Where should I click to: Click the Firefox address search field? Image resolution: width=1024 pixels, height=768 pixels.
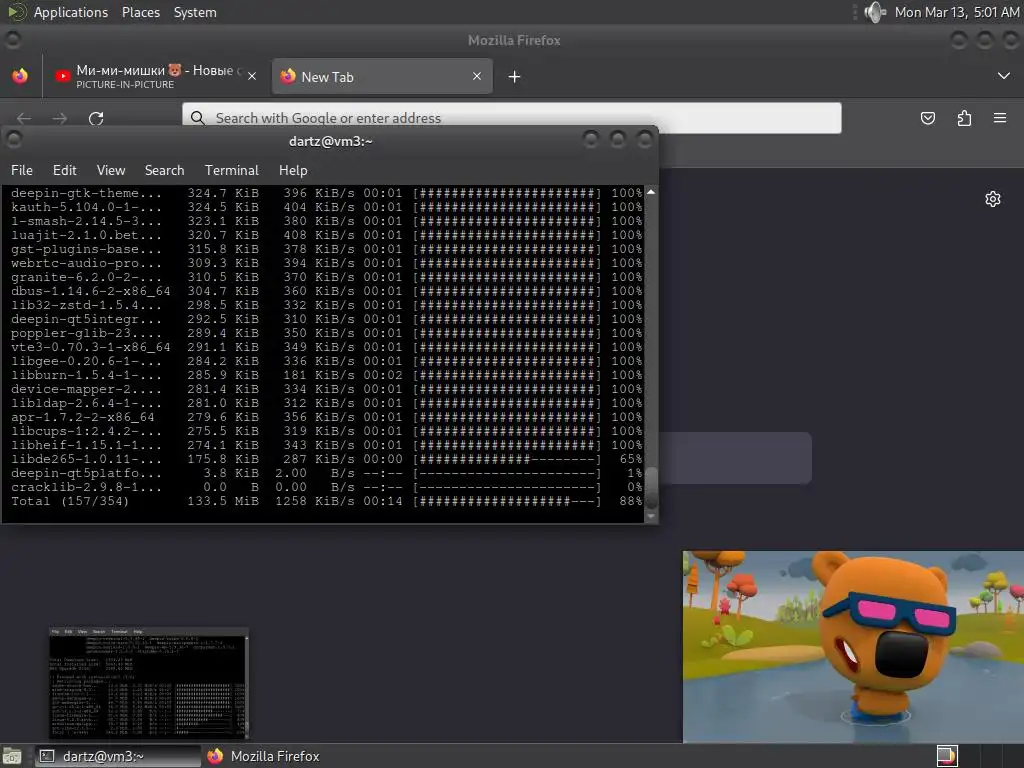point(511,118)
